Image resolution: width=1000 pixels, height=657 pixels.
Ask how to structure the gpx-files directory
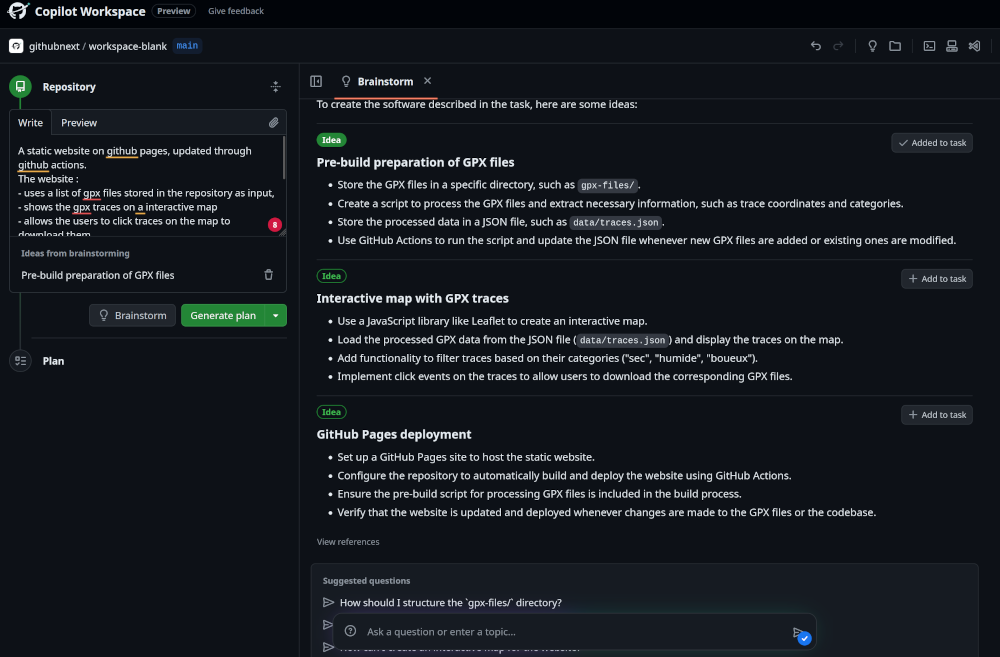[451, 603]
